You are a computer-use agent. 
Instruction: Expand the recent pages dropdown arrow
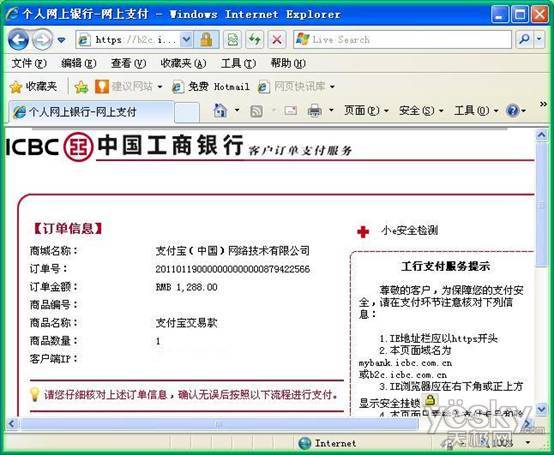pos(61,40)
